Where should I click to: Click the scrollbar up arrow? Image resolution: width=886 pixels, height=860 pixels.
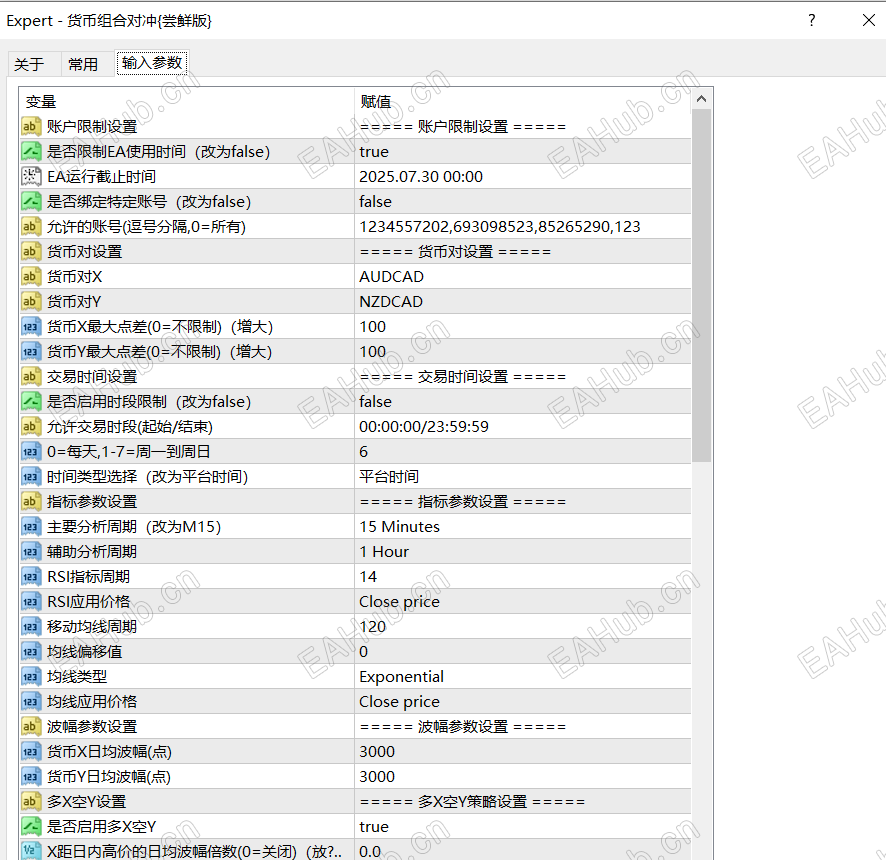[x=701, y=99]
